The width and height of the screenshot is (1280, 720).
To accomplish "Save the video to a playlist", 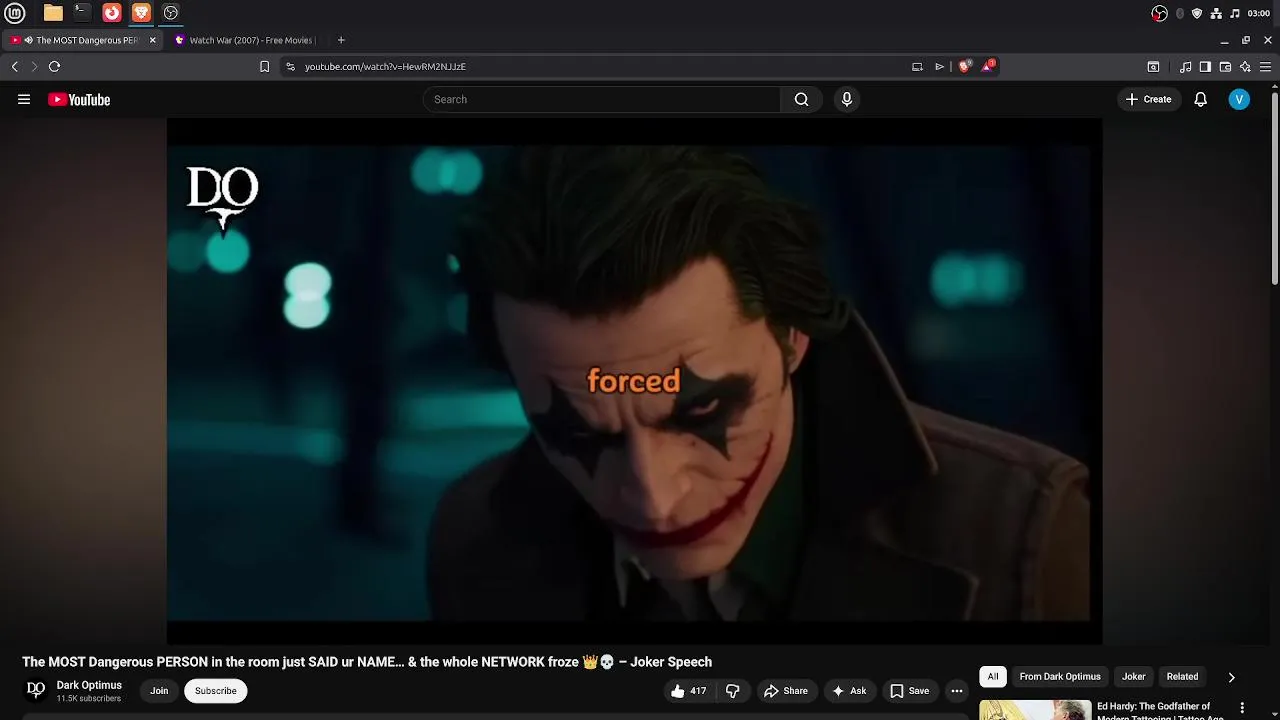I will click(910, 691).
